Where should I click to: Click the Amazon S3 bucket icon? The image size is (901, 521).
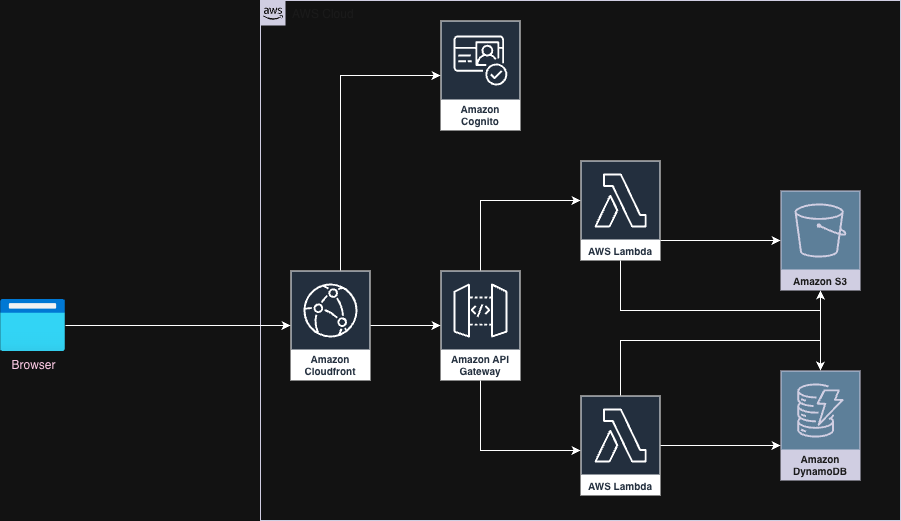820,231
